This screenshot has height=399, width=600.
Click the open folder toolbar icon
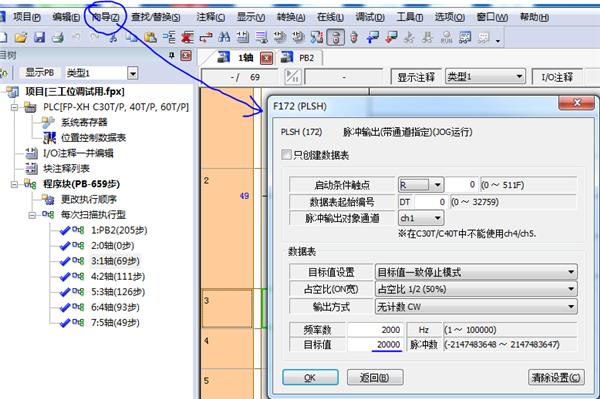pyautogui.click(x=21, y=37)
